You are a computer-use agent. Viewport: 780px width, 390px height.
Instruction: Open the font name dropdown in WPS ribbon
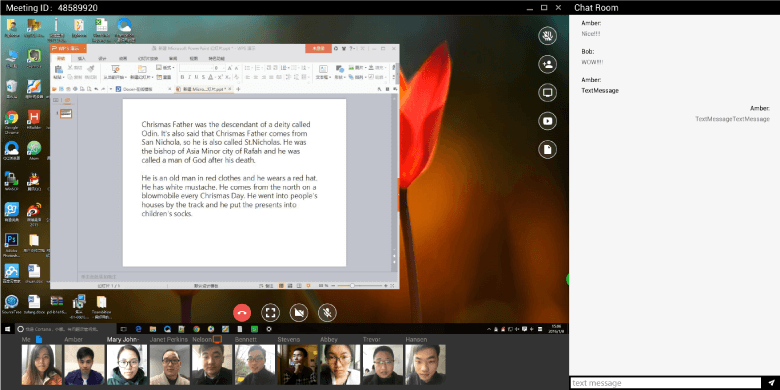pos(197,68)
